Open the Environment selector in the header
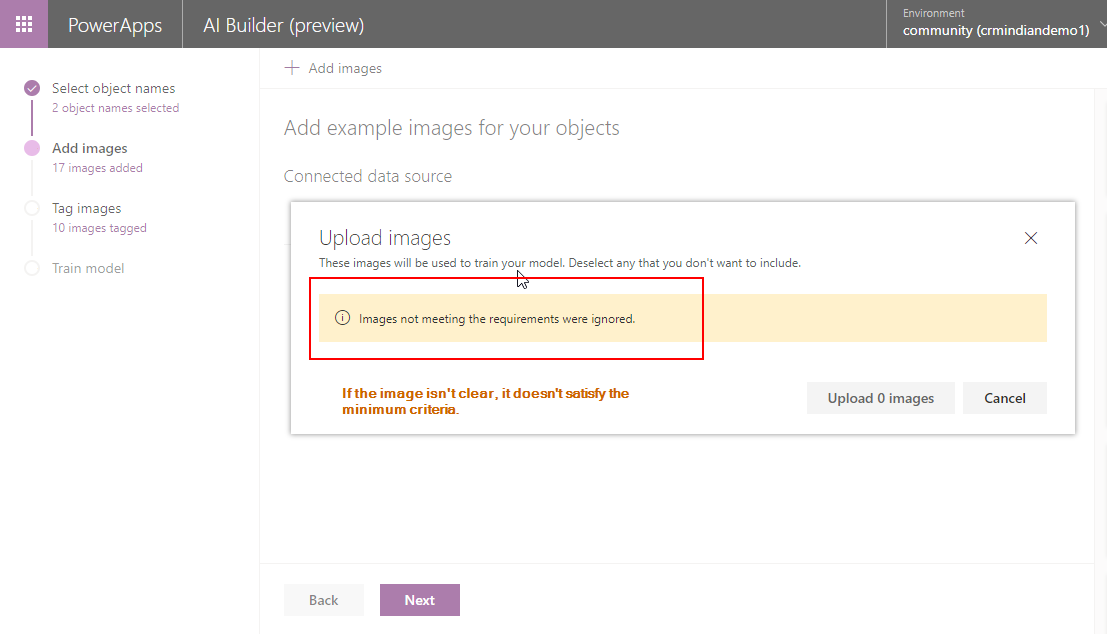 click(996, 24)
